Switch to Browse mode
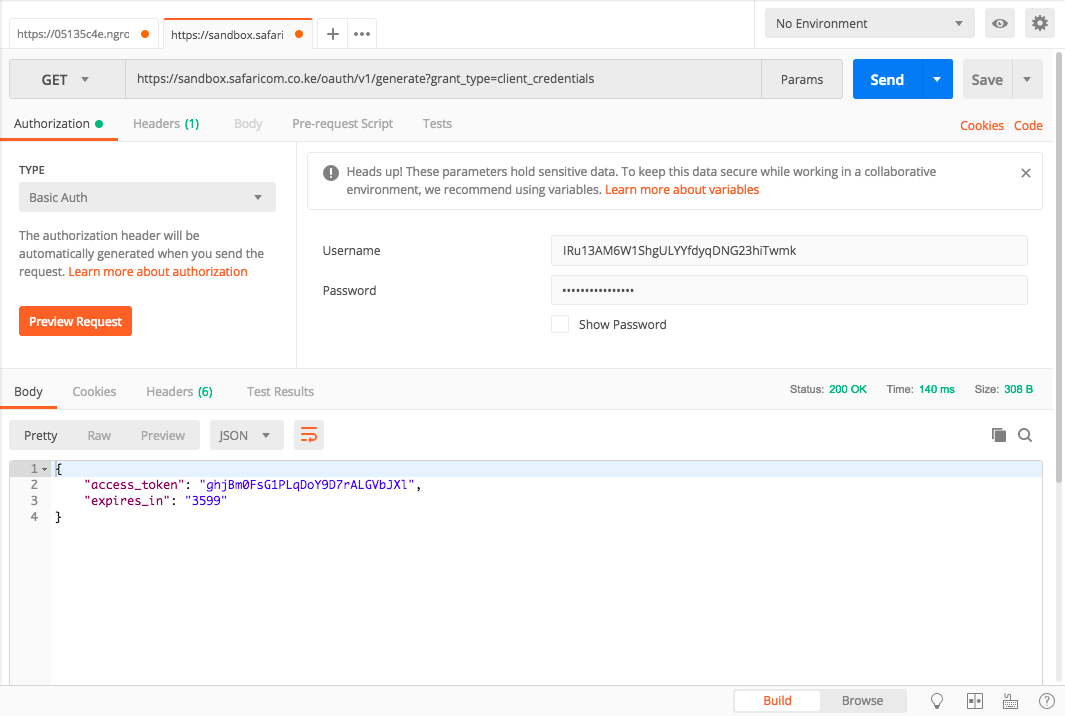 point(862,700)
